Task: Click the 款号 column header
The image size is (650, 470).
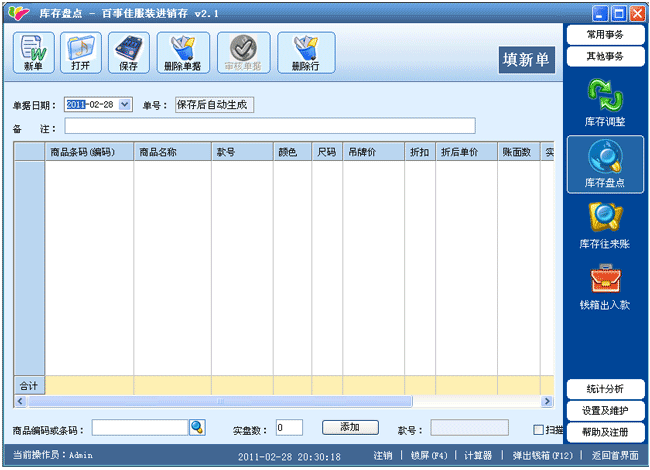Action: pos(243,152)
